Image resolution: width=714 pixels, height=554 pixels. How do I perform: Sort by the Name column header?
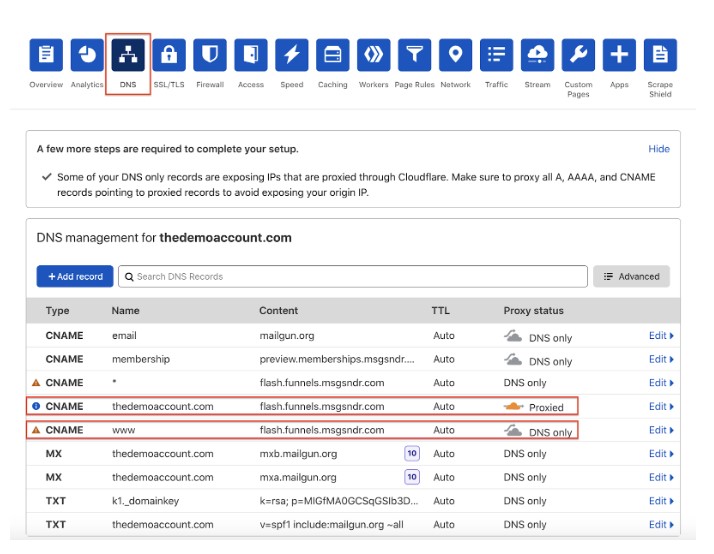coord(126,311)
